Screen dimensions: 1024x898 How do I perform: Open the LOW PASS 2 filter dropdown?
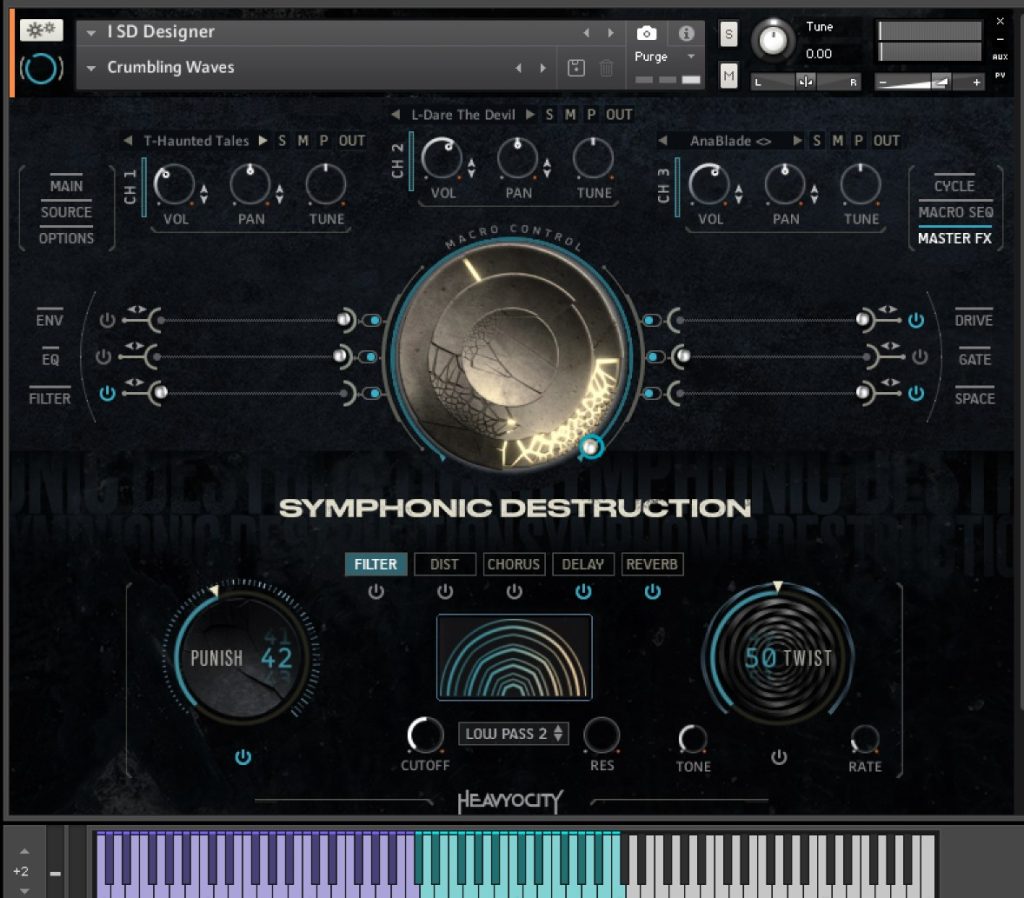pos(514,734)
